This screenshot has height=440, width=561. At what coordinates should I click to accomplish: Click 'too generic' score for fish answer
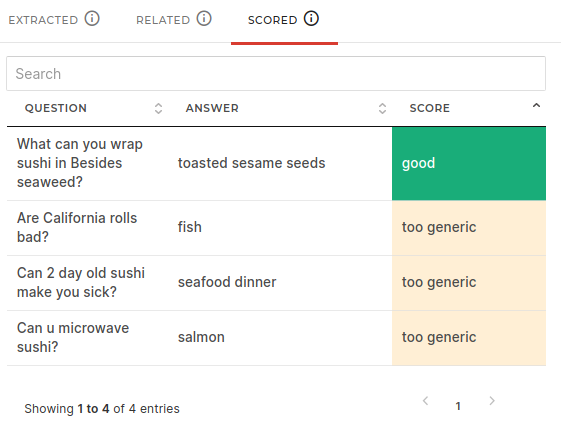coord(469,228)
